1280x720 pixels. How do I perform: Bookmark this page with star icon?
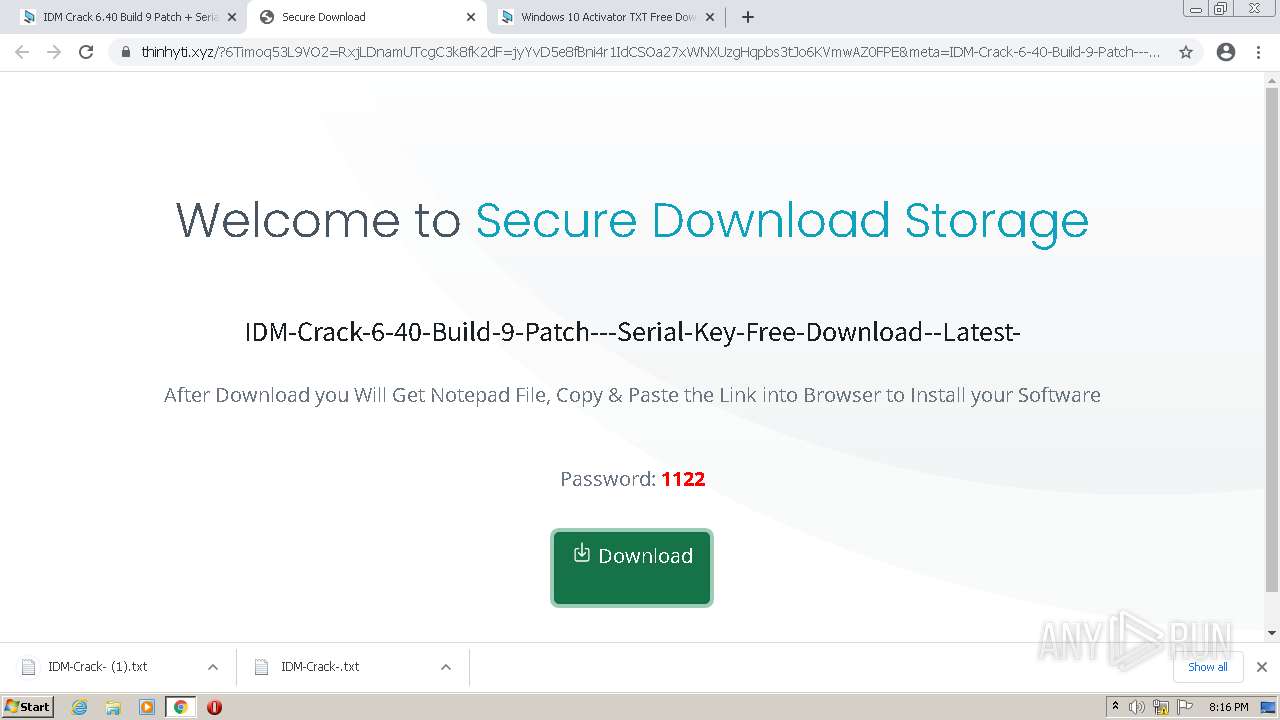tap(1186, 52)
